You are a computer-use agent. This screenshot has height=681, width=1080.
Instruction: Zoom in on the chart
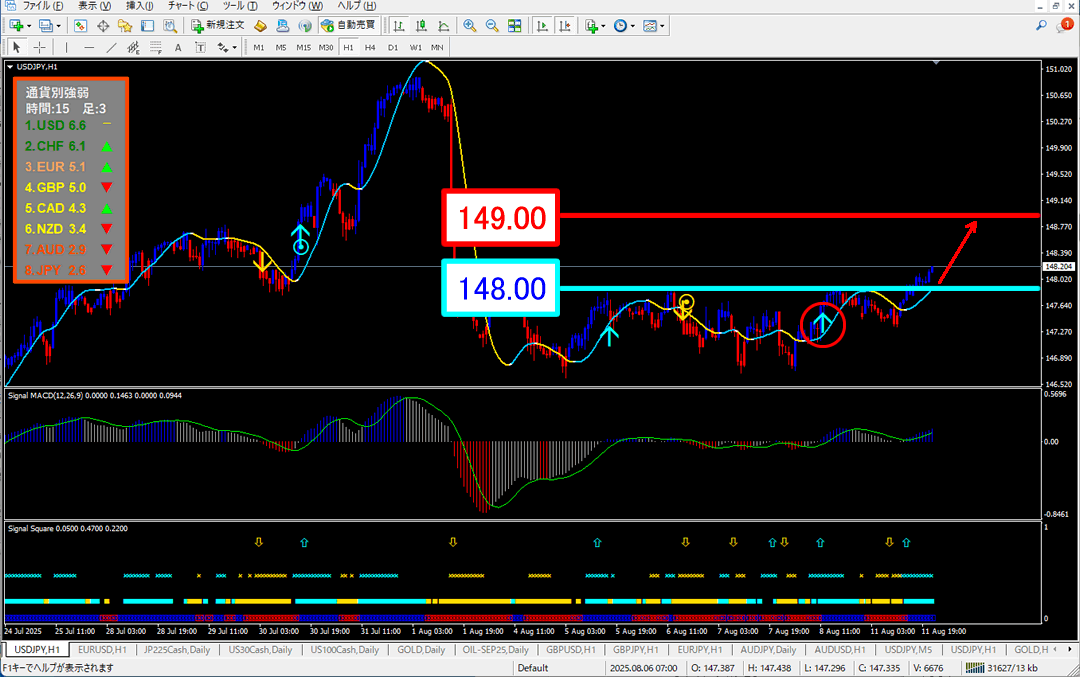point(470,25)
